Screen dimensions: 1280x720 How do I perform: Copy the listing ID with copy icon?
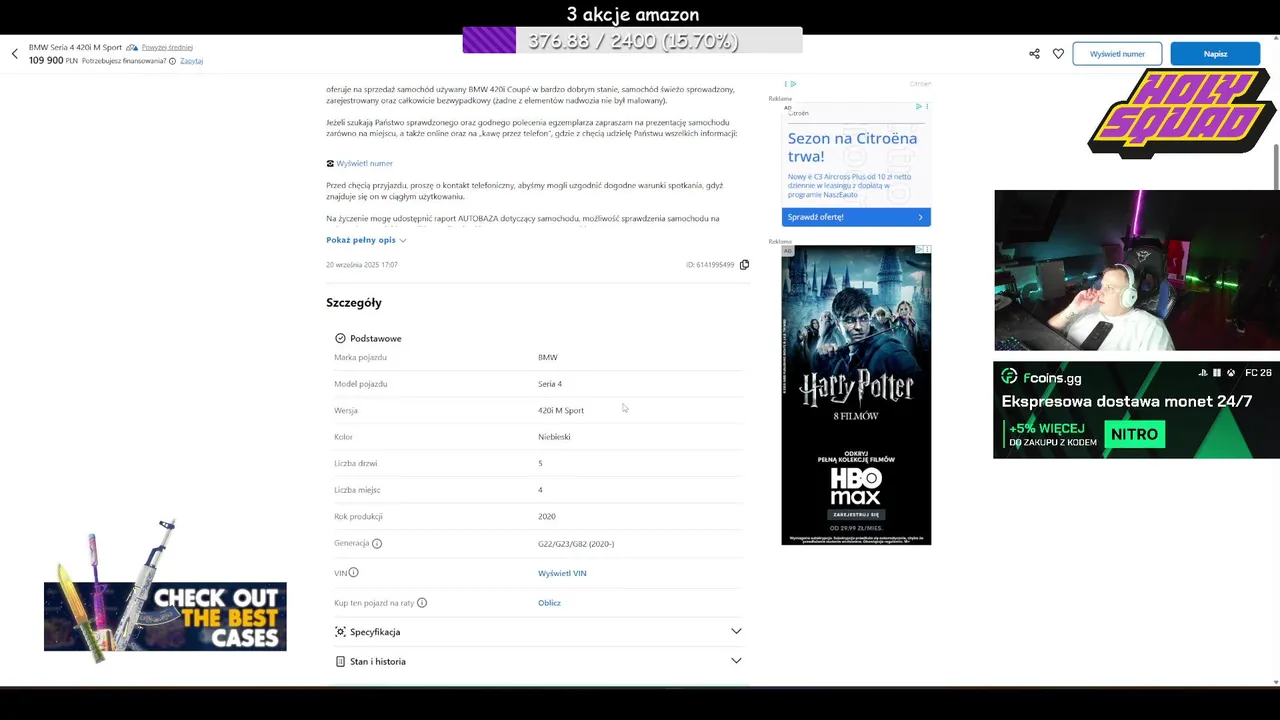pos(744,265)
